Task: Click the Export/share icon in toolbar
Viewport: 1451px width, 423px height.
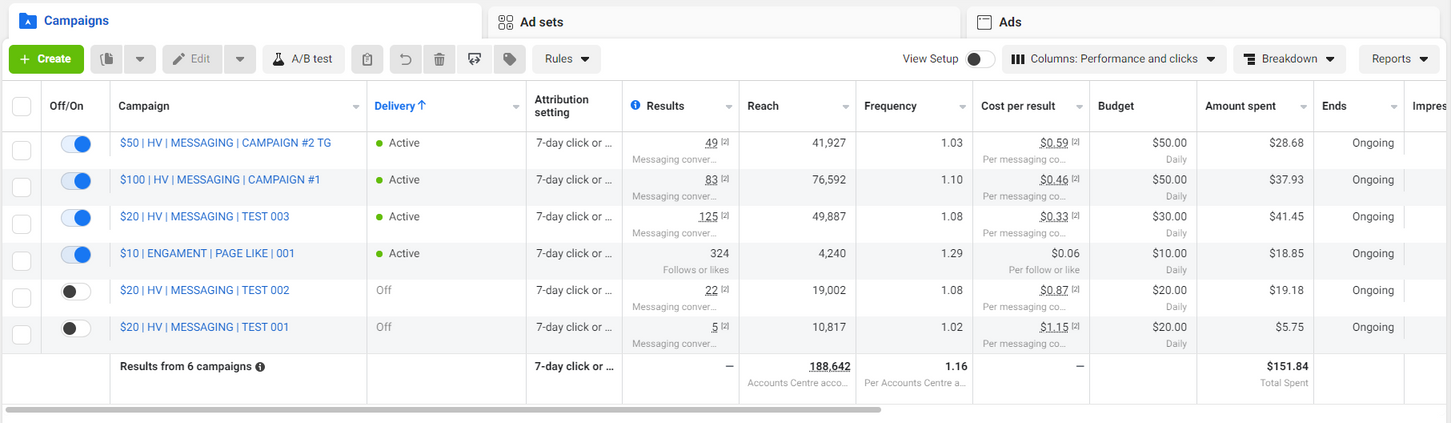Action: [474, 59]
